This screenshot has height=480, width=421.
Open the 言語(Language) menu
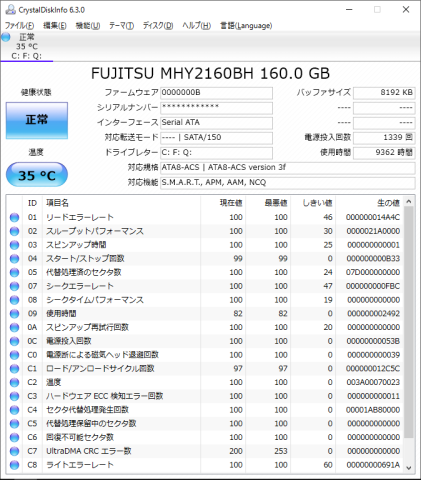[x=246, y=26]
